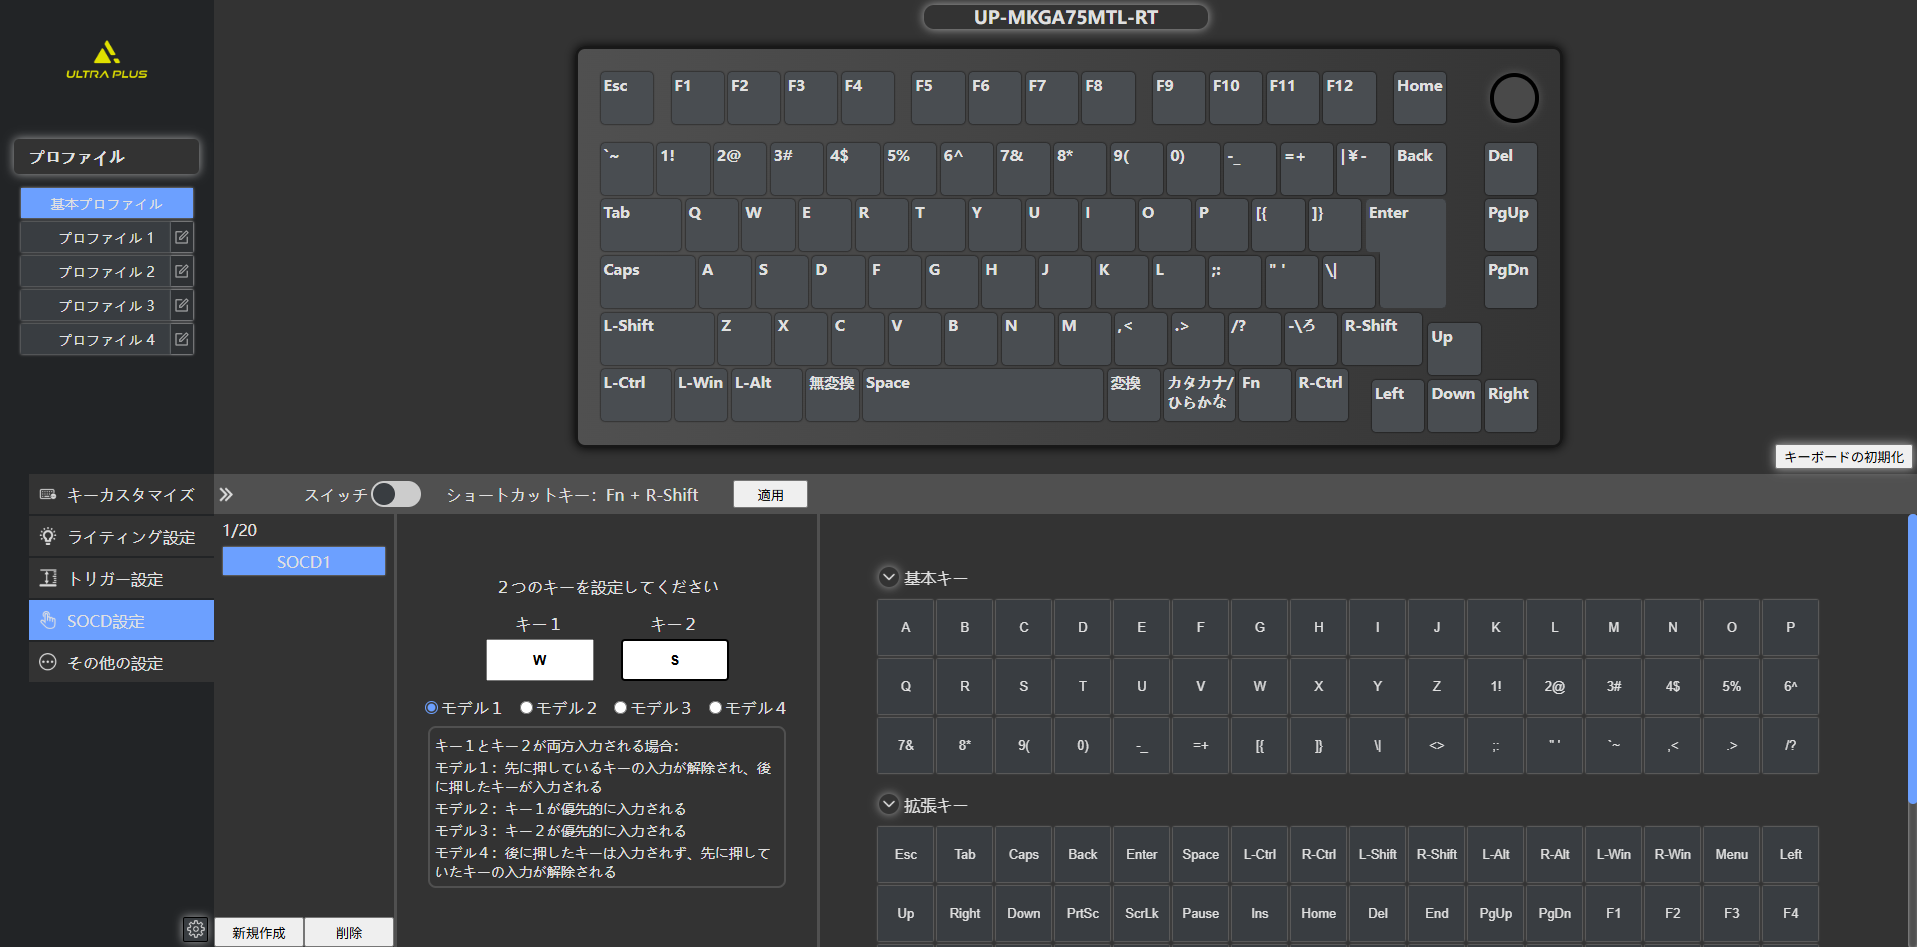Screen dimensions: 1917x947
Task: Open Trigger settings (トリガー設定)
Action: point(121,579)
